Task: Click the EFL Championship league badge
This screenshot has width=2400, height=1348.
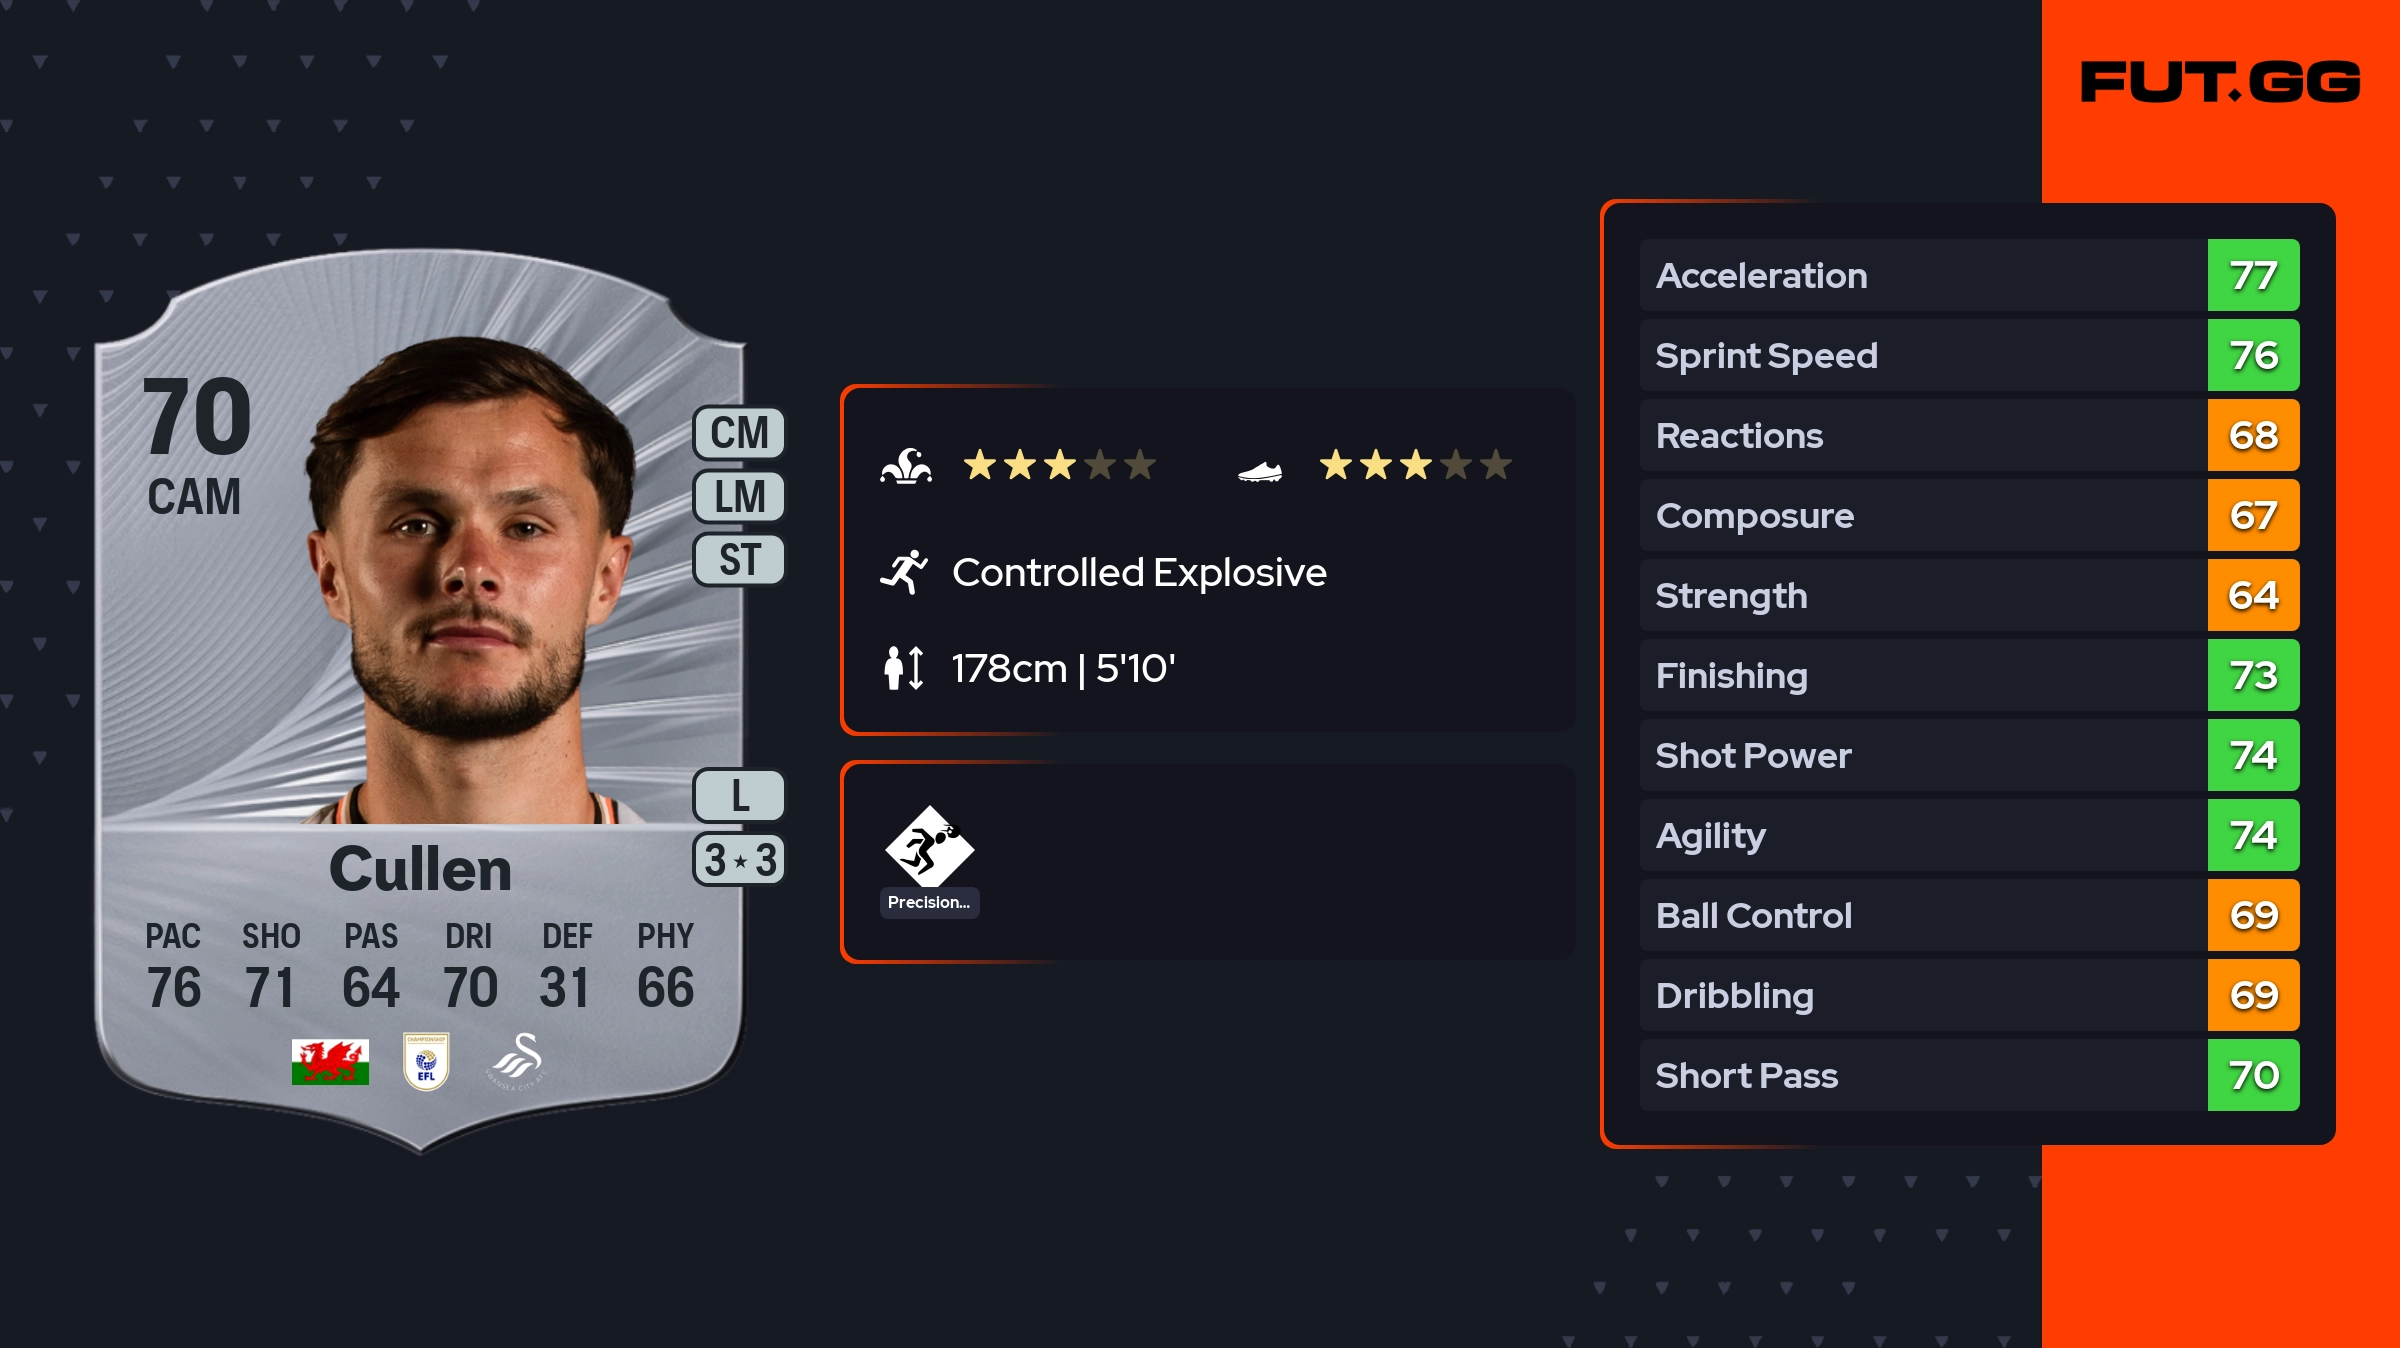Action: point(426,1061)
